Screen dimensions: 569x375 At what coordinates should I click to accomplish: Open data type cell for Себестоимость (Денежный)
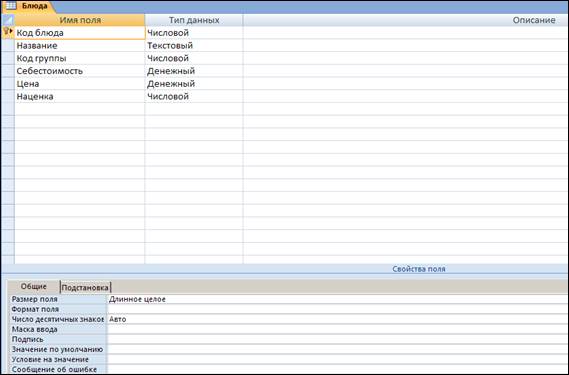[x=194, y=71]
